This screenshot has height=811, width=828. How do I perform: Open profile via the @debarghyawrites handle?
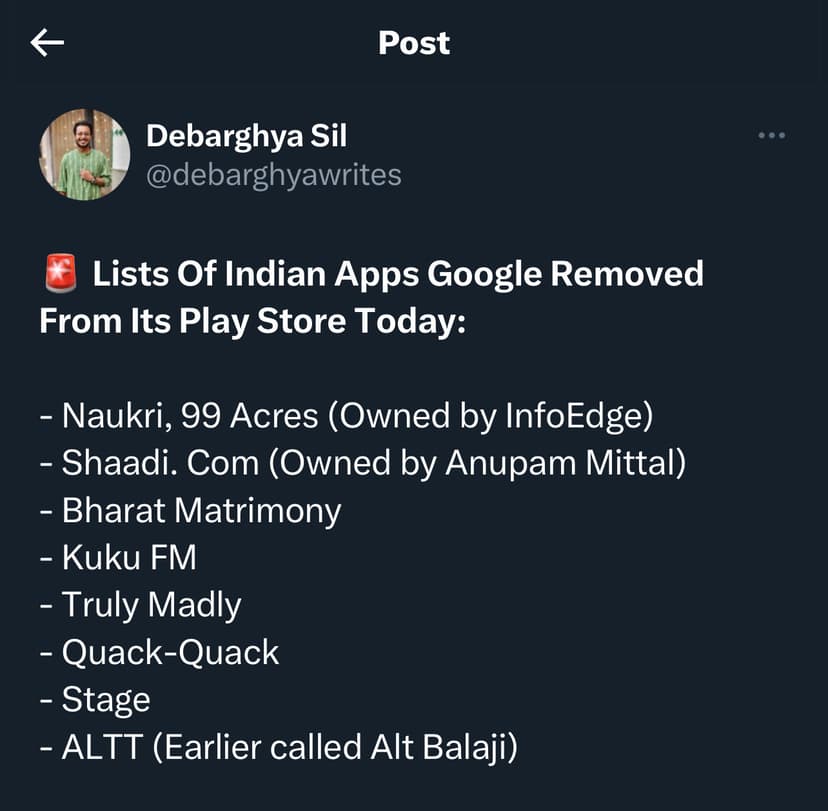pos(272,175)
